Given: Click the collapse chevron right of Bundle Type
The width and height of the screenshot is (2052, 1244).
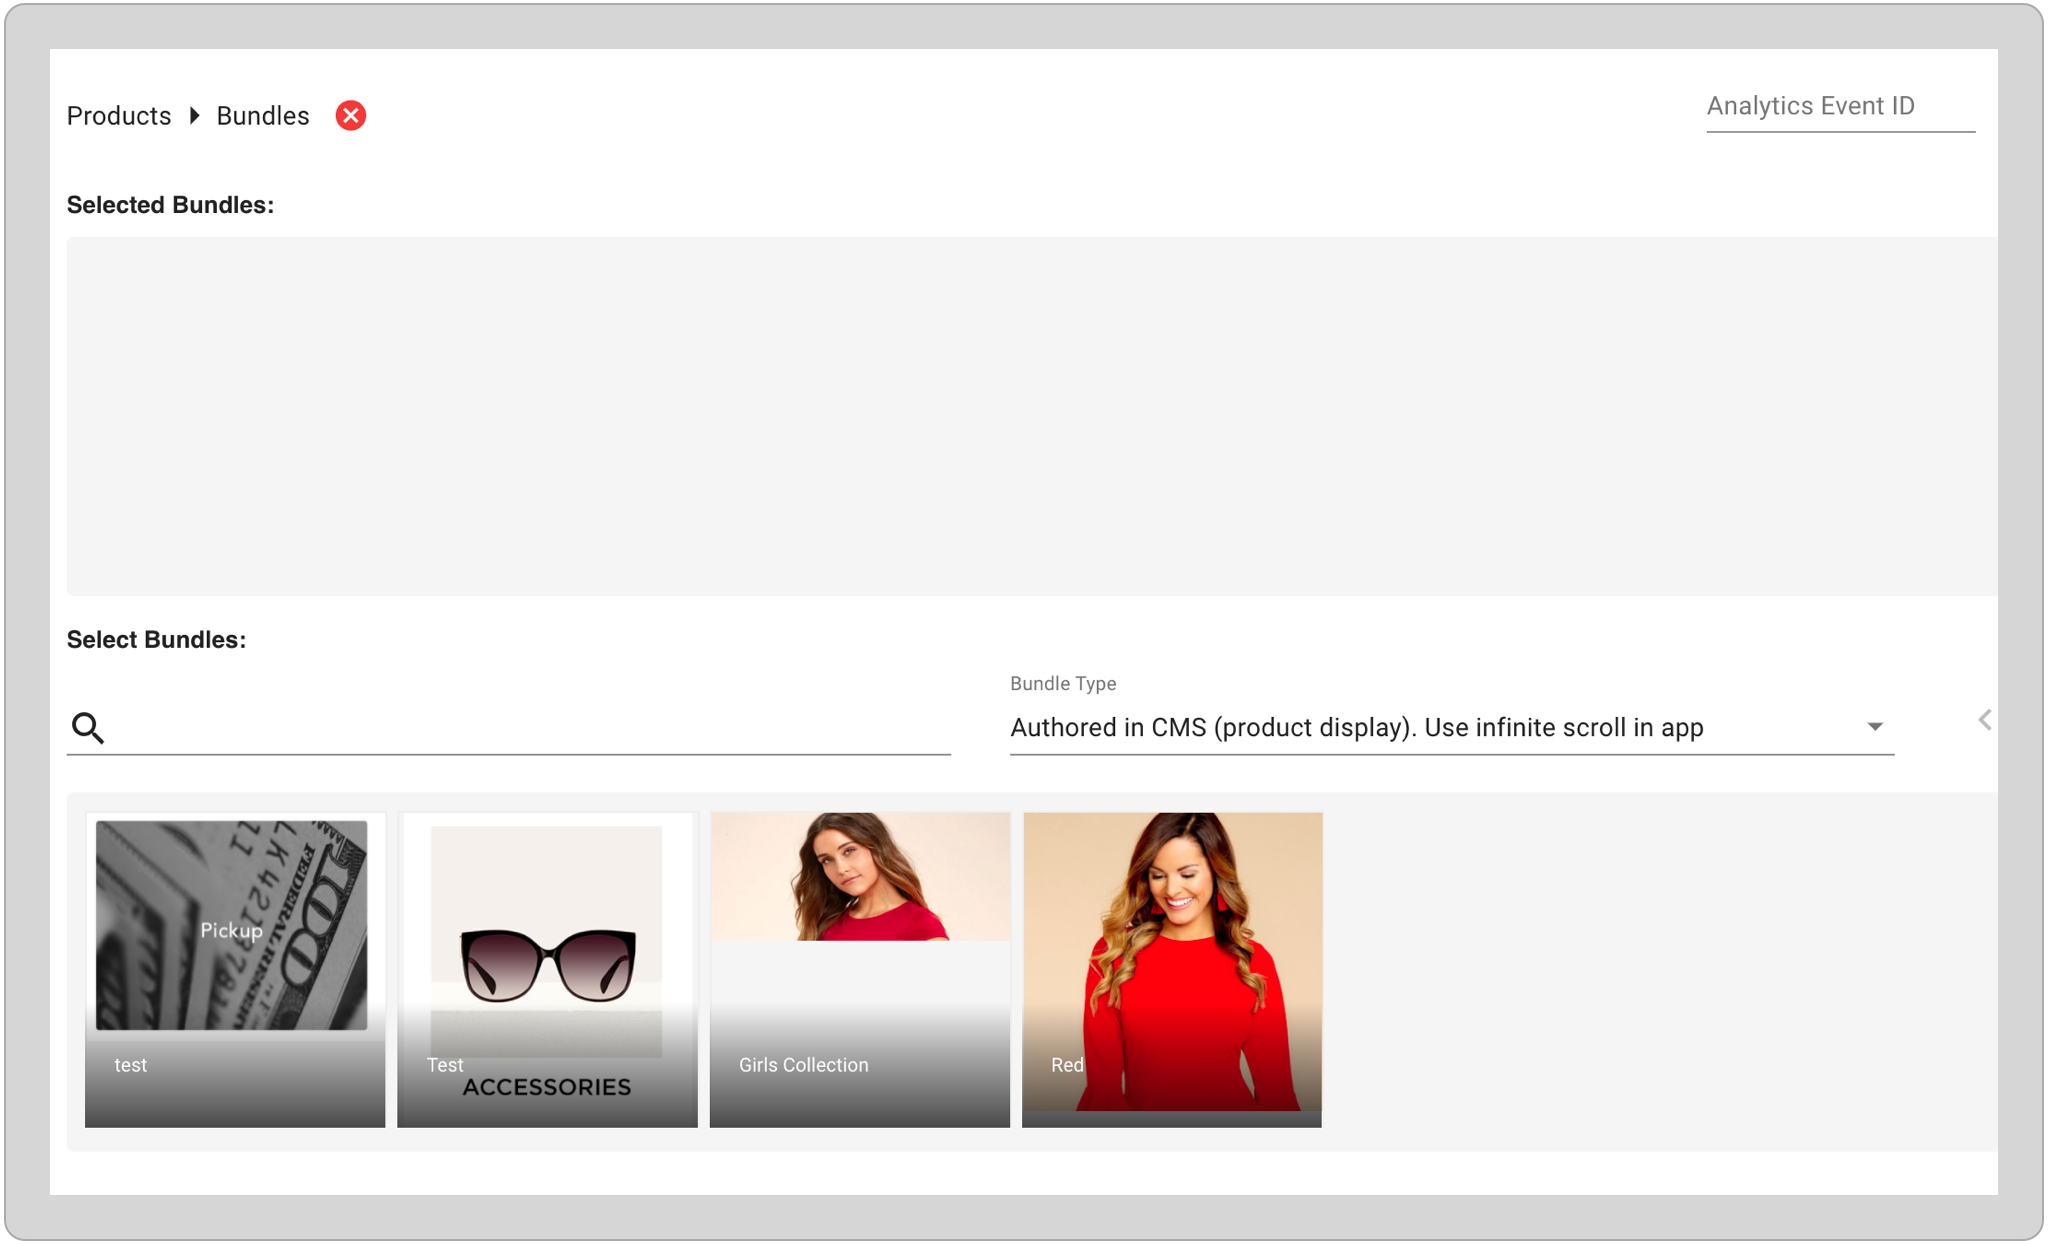Looking at the screenshot, I should tap(1985, 720).
